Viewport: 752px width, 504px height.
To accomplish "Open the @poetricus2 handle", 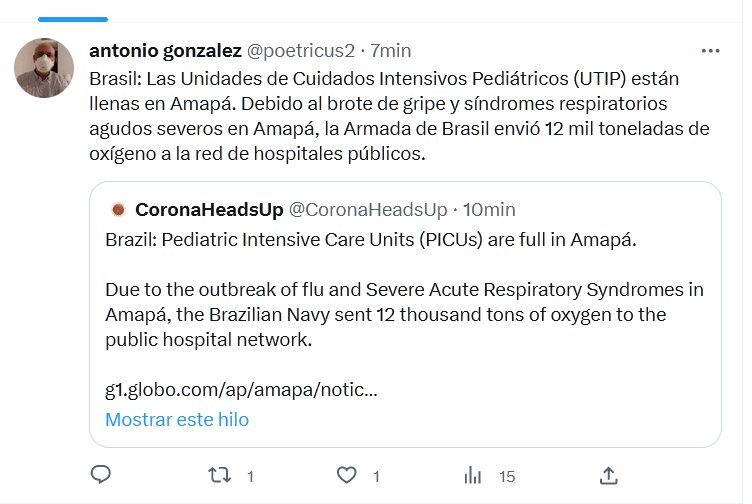I will 300,50.
